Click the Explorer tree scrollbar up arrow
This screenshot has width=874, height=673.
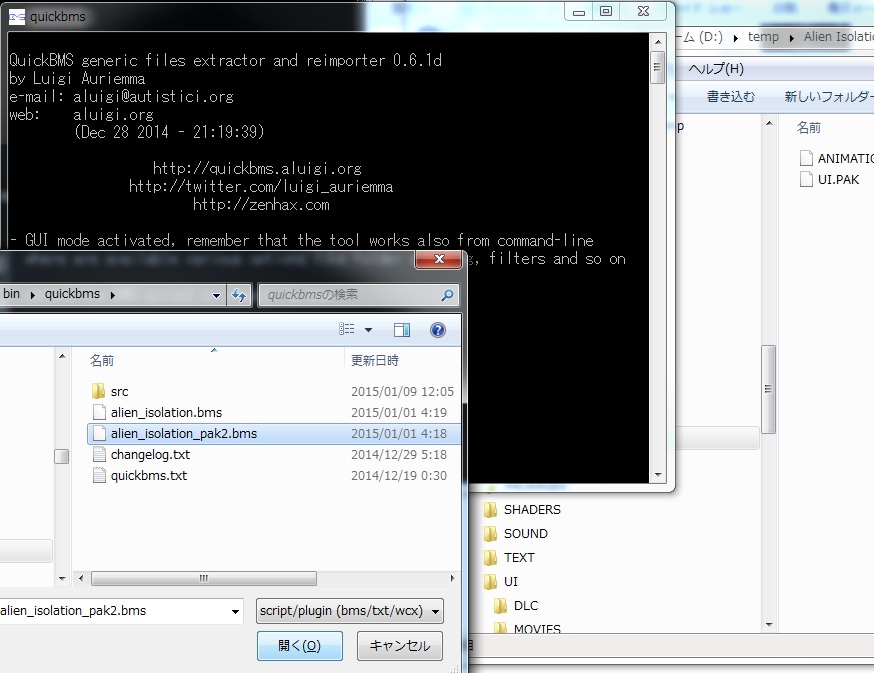[x=769, y=123]
